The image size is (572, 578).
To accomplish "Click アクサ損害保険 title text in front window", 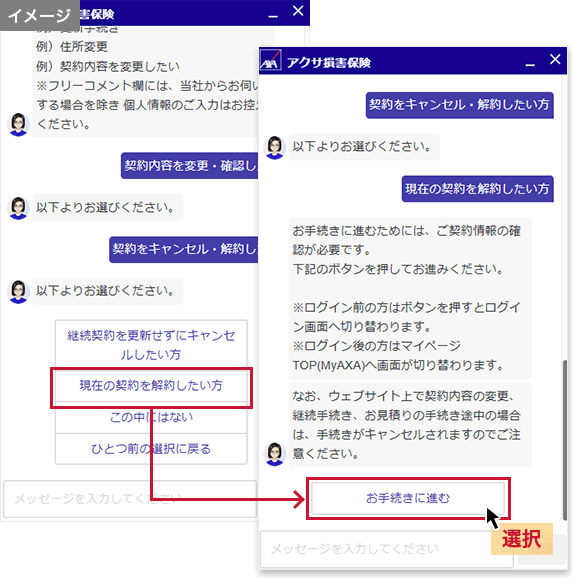I will pos(329,63).
